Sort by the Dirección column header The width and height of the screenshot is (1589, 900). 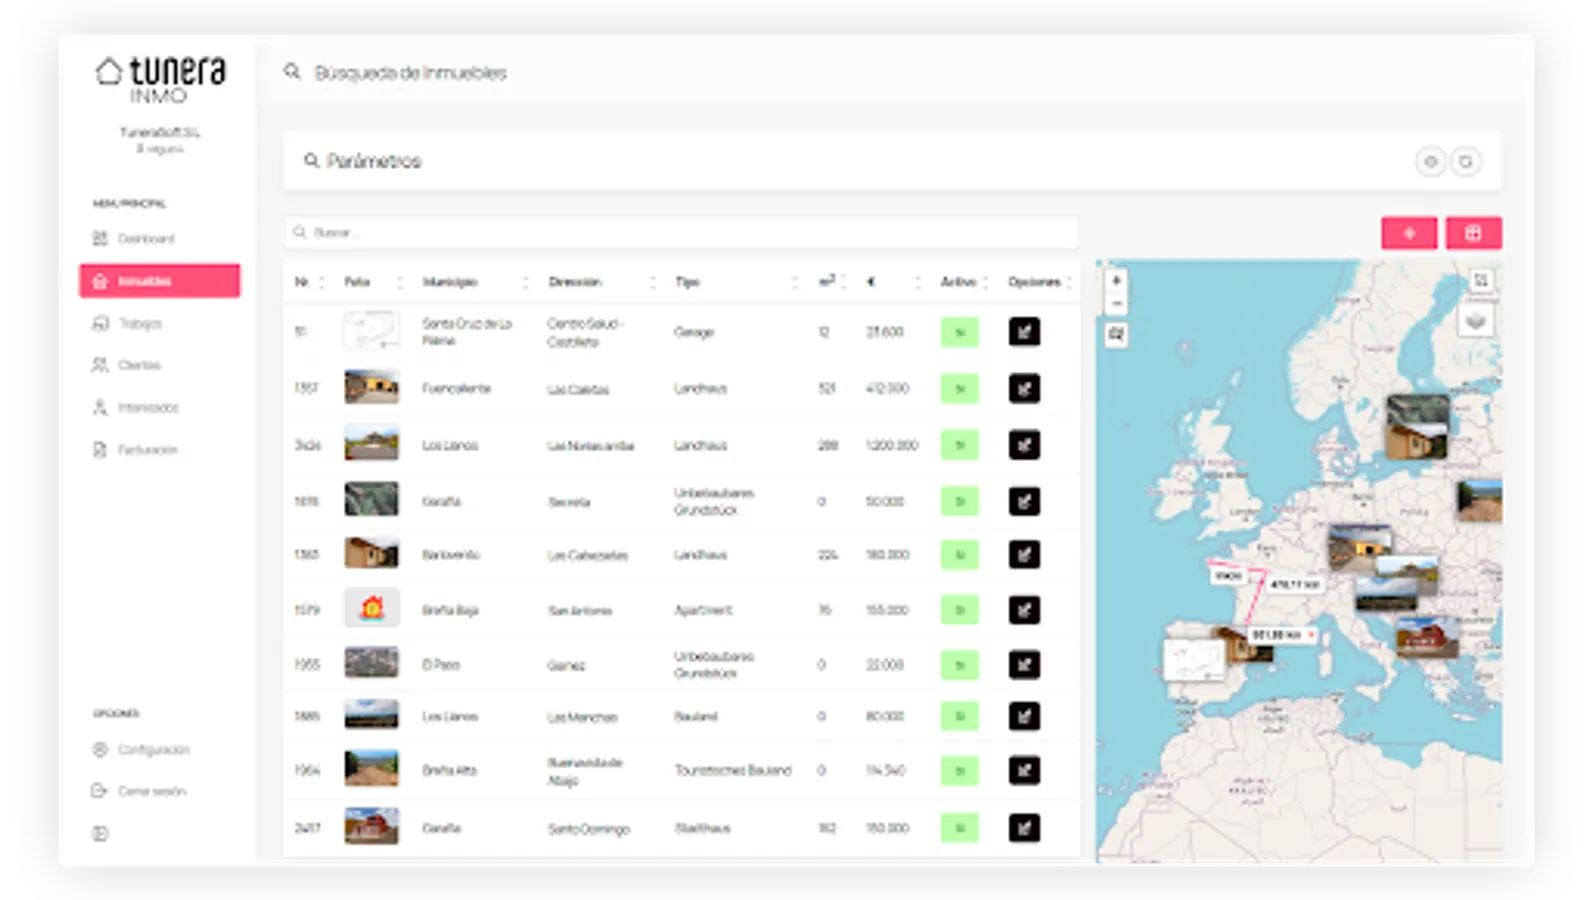[x=575, y=282]
